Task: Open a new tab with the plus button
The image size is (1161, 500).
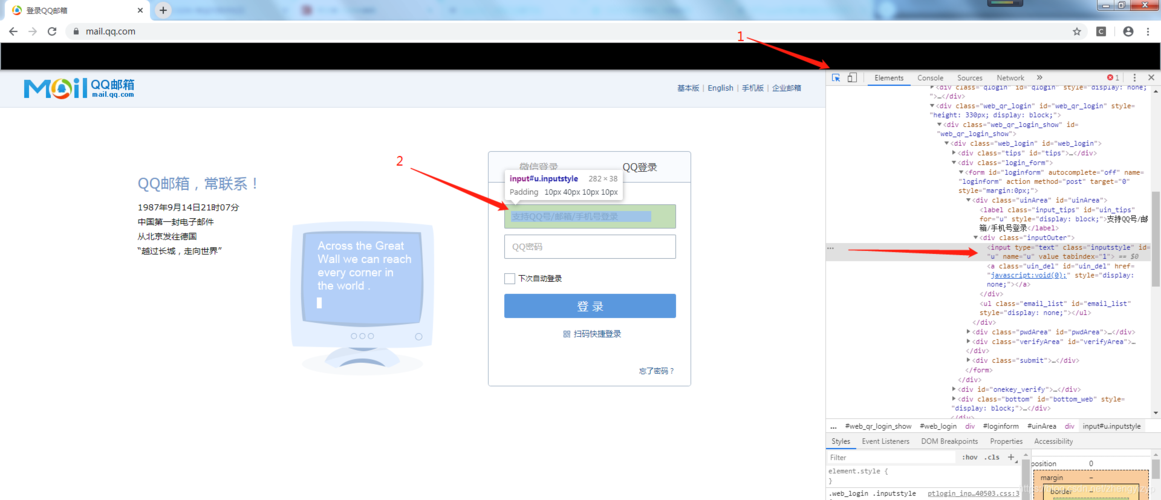Action: tap(163, 10)
